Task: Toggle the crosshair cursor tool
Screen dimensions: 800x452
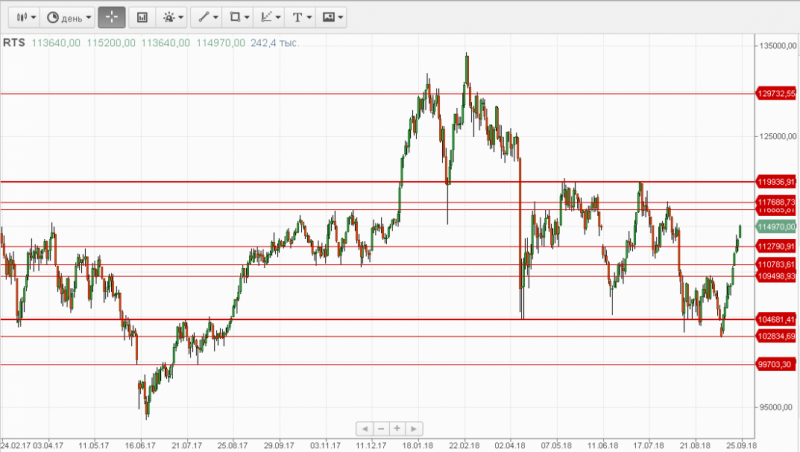Action: 112,17
